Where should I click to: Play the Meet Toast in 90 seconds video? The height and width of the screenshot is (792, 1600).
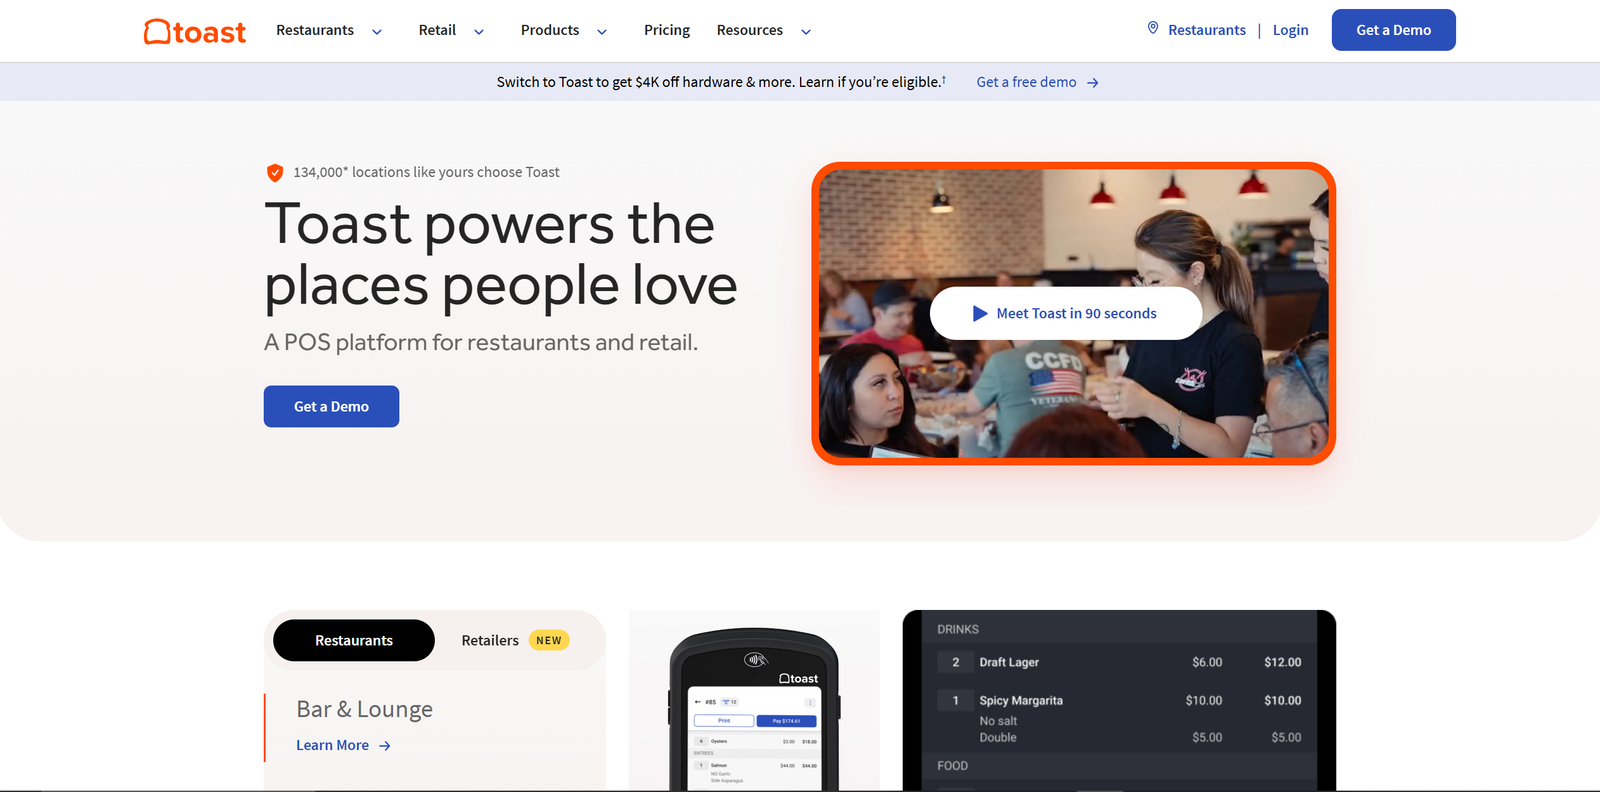click(x=1066, y=313)
